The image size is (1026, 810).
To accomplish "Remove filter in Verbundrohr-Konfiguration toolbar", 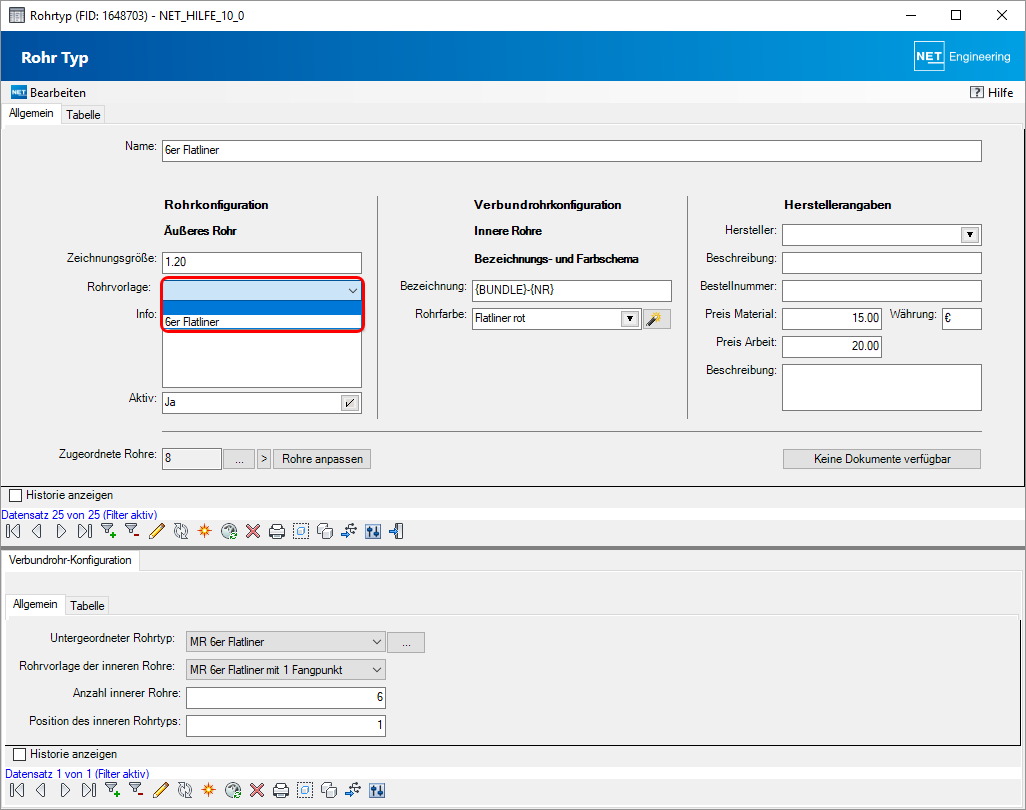I will (136, 790).
